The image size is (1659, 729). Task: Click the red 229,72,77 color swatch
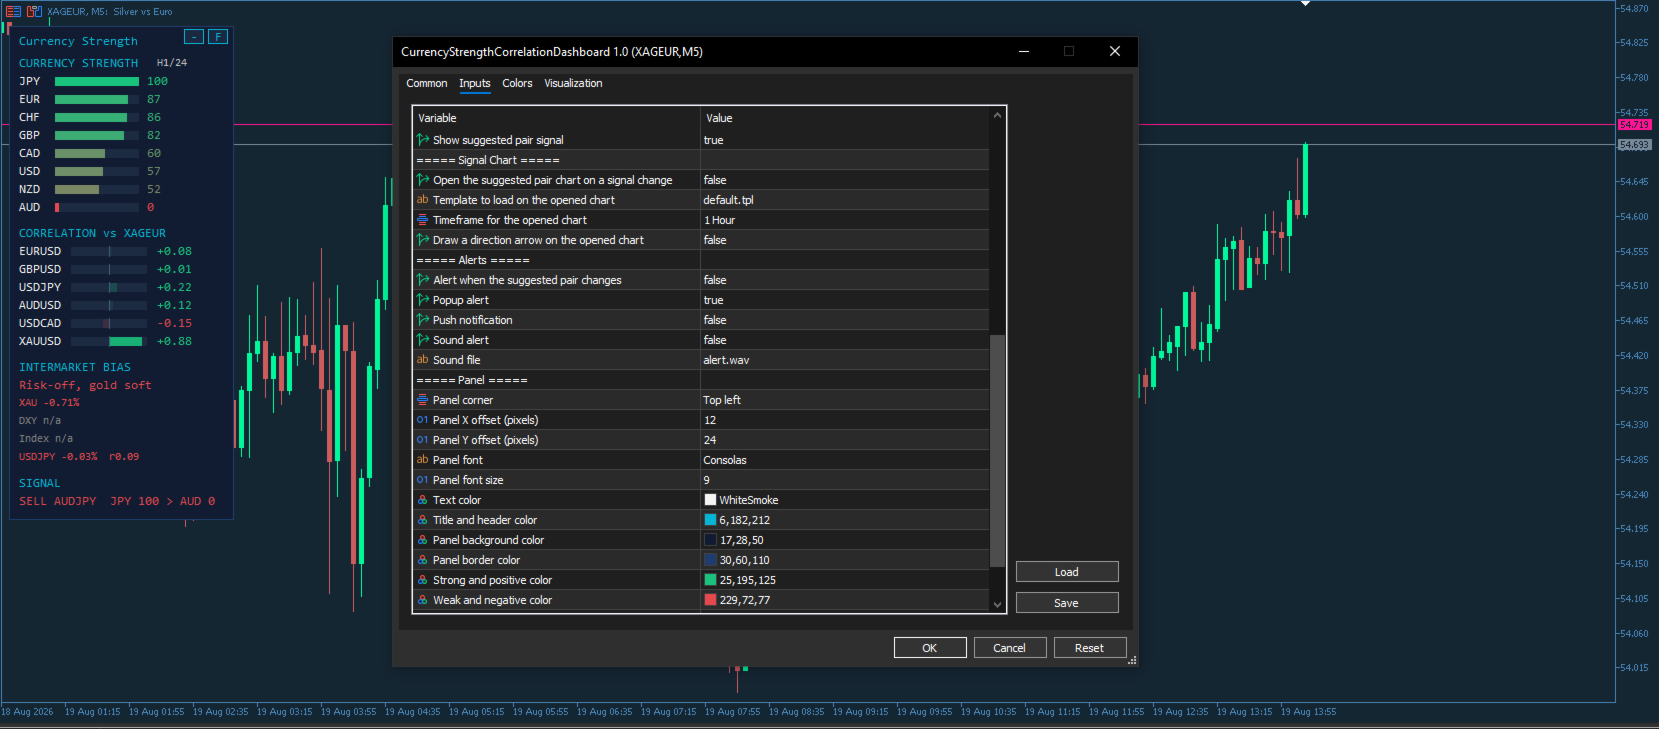click(x=710, y=600)
